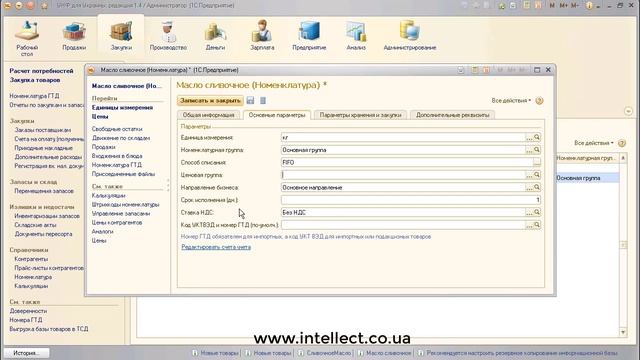Open help icon in the background list window
The height and width of the screenshot is (360, 640).
click(x=622, y=143)
